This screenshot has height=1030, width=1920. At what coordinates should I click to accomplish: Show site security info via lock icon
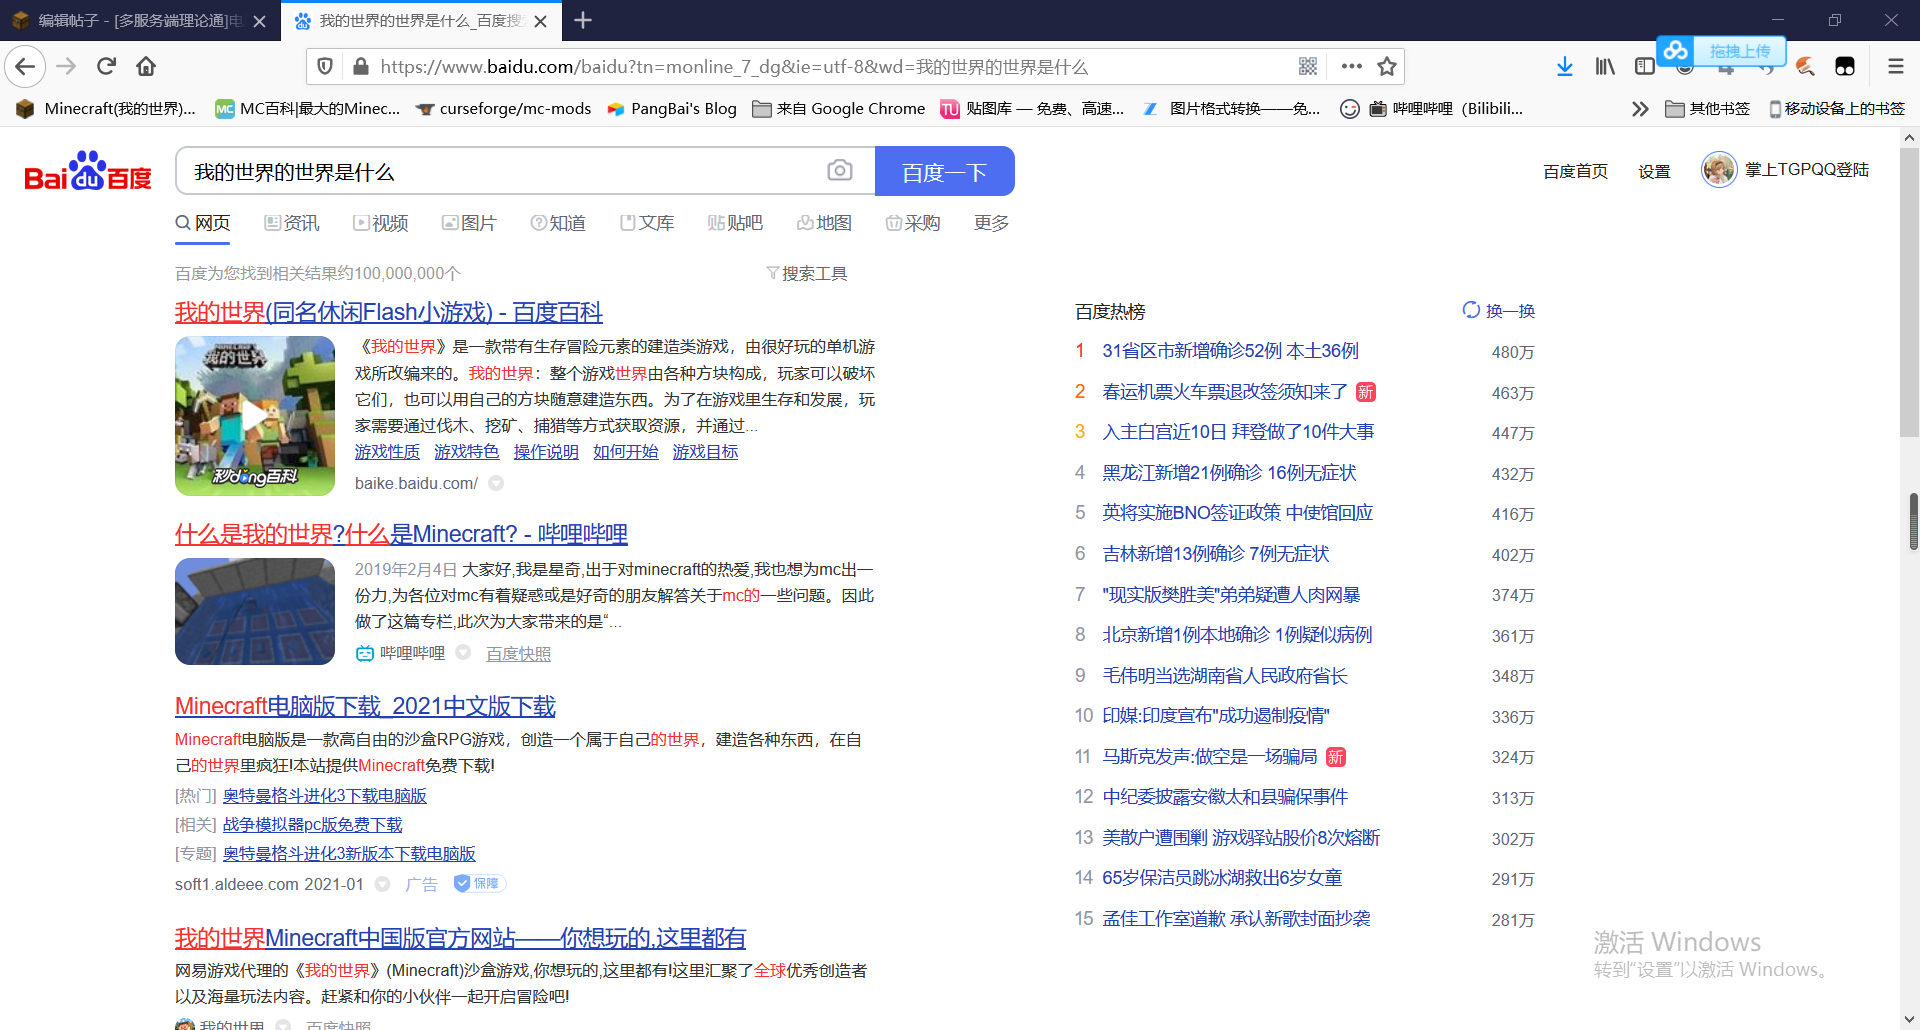point(360,67)
